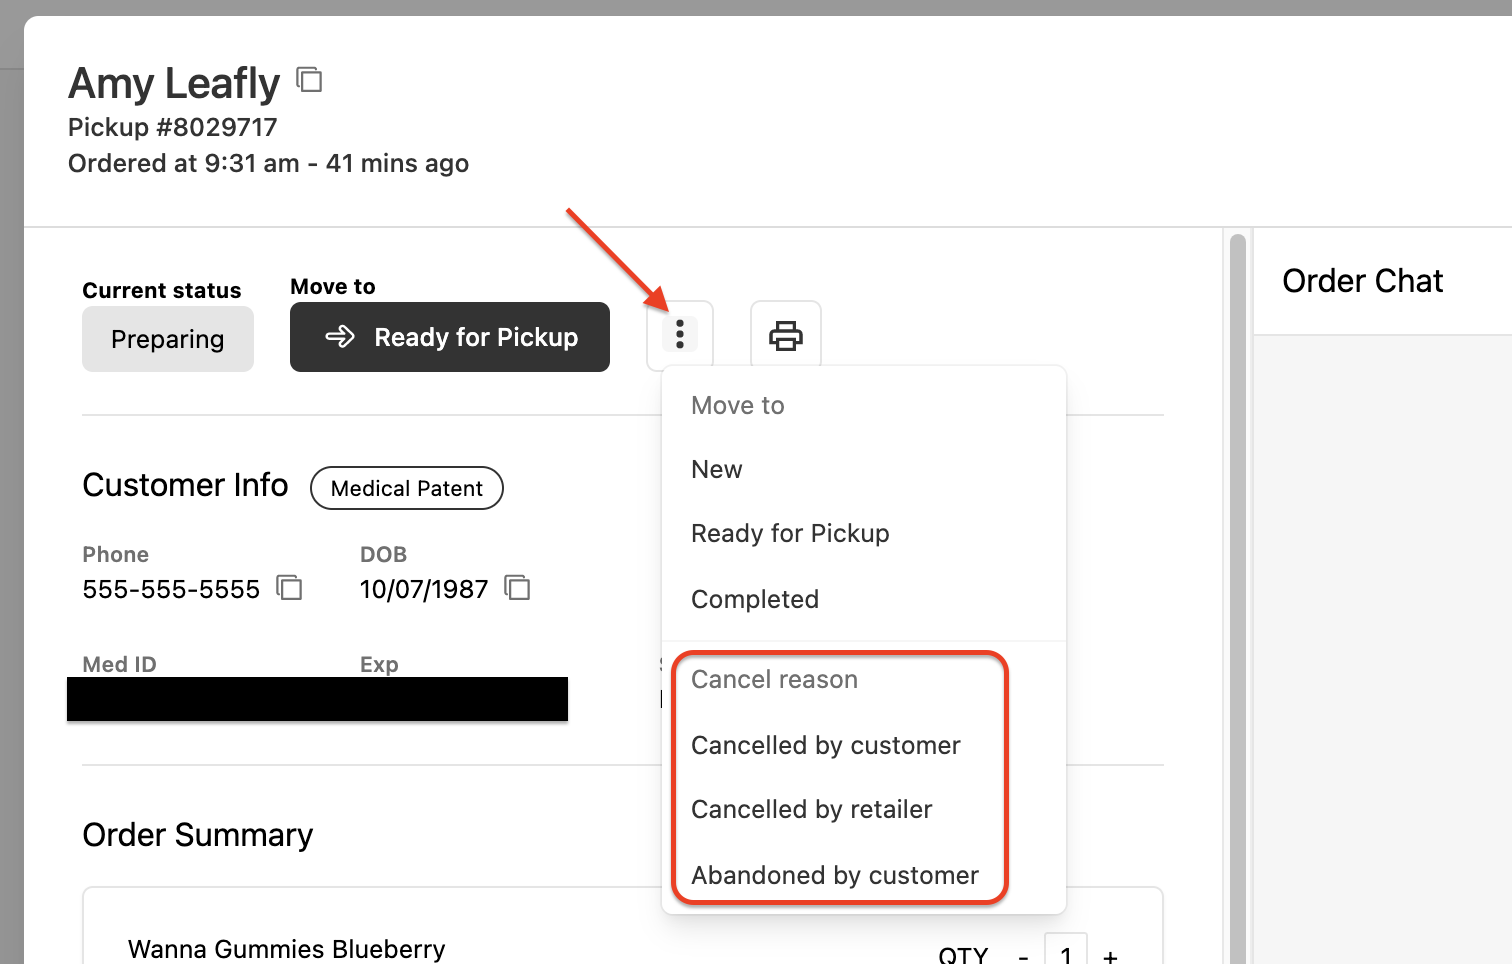The image size is (1512, 964).
Task: Increase quantity with plus button
Action: [x=1110, y=956]
